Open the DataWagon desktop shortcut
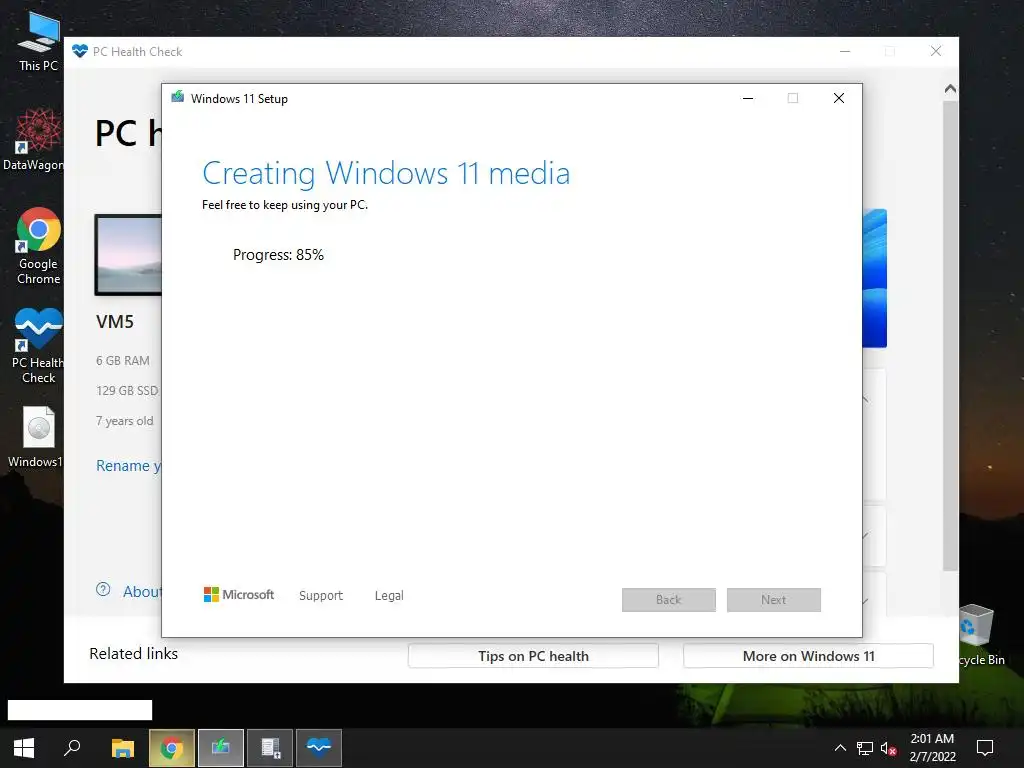This screenshot has width=1024, height=768. (34, 139)
